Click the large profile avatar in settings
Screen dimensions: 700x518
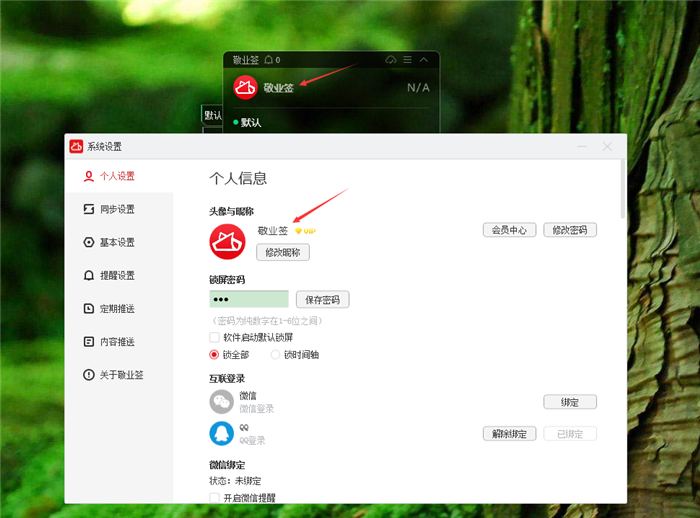point(227,242)
